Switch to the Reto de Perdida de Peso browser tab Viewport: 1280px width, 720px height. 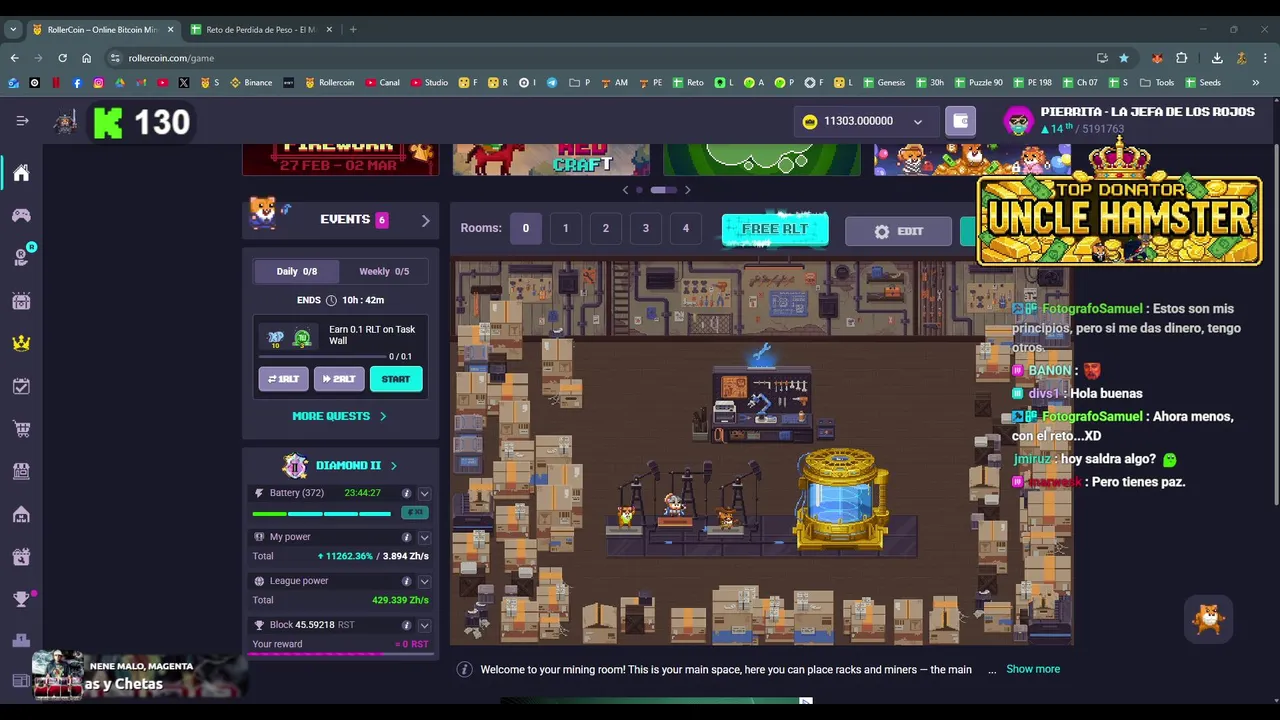(262, 30)
